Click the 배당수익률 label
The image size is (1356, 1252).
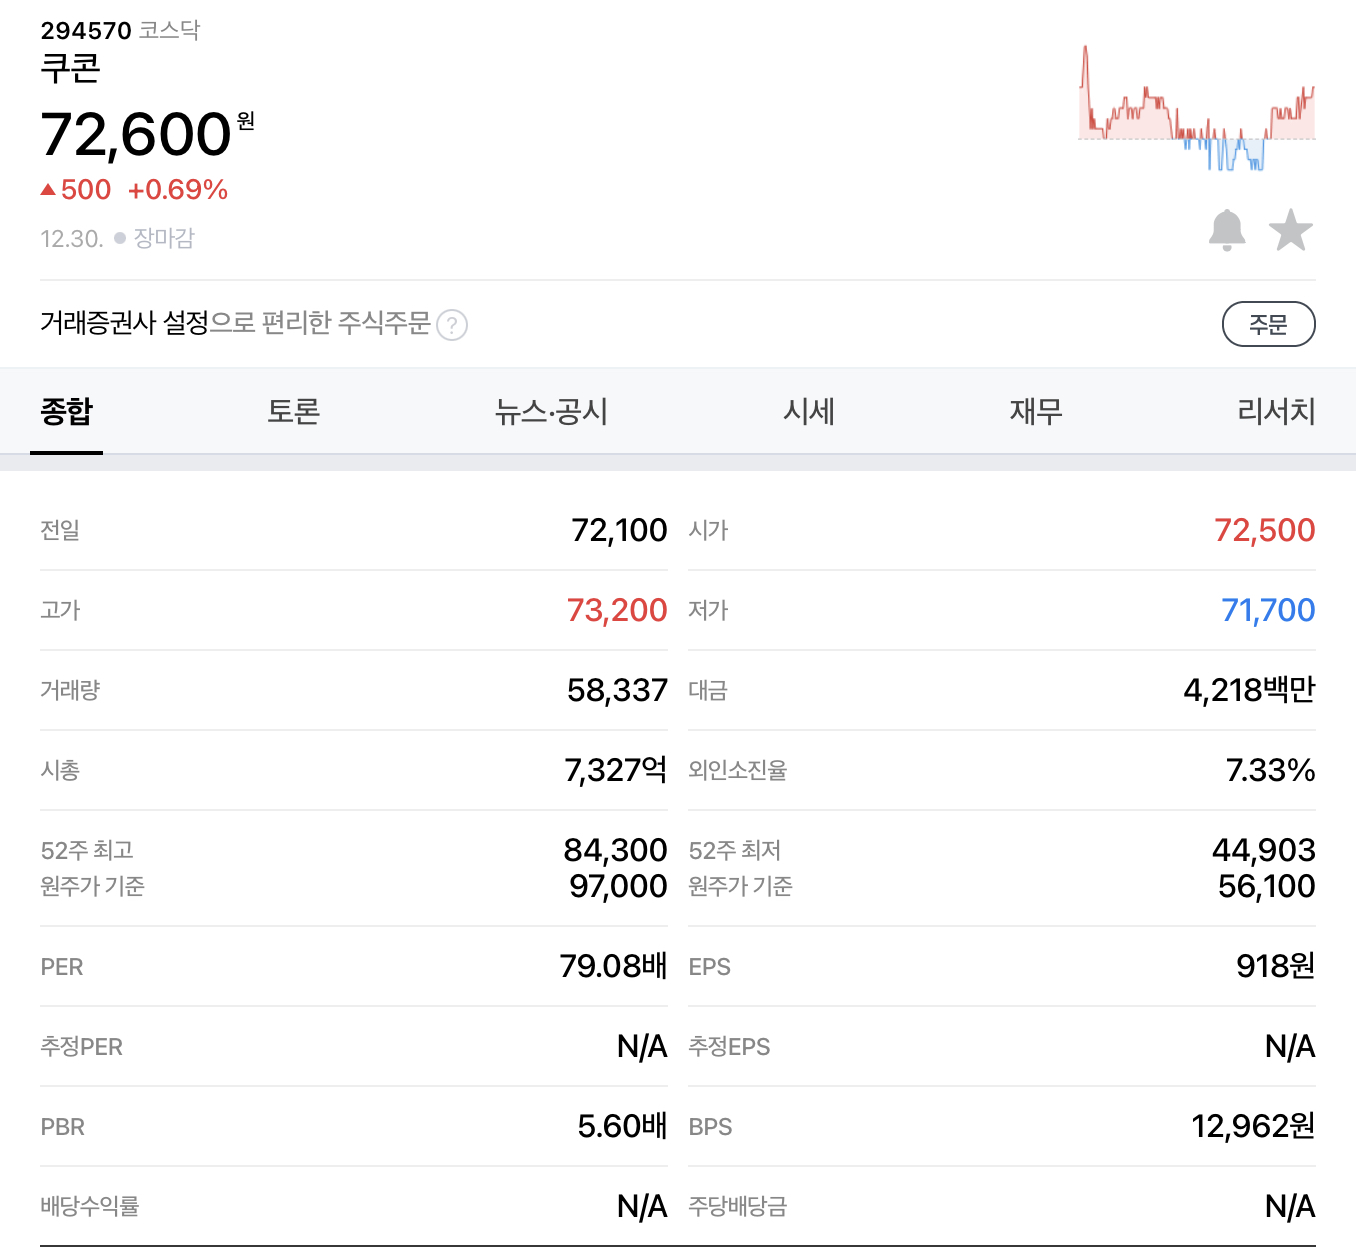(90, 1206)
